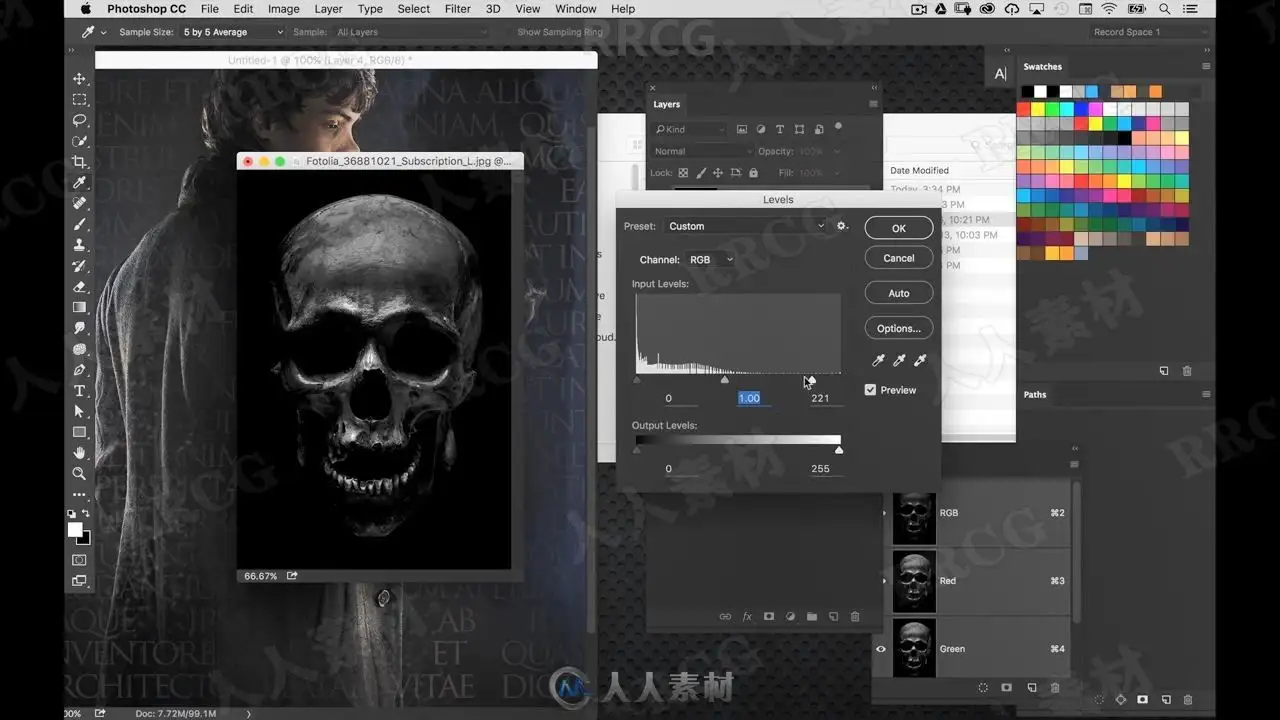The image size is (1280, 720).
Task: Select the Brush tool
Action: pyautogui.click(x=80, y=224)
